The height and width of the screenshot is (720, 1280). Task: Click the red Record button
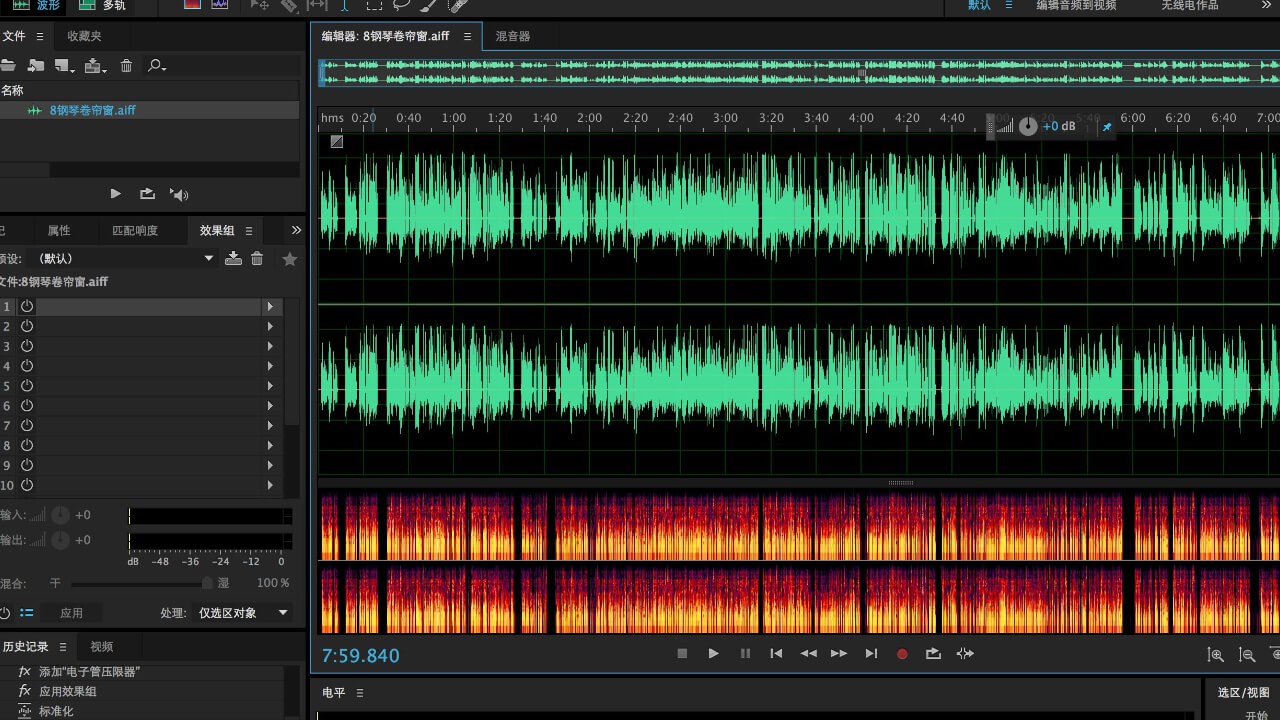[902, 654]
